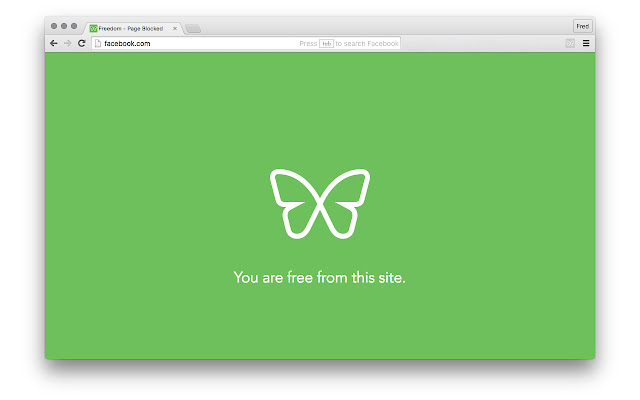Screen dimensions: 640x400
Task: Reload the facebook.com page
Action: click(x=82, y=43)
